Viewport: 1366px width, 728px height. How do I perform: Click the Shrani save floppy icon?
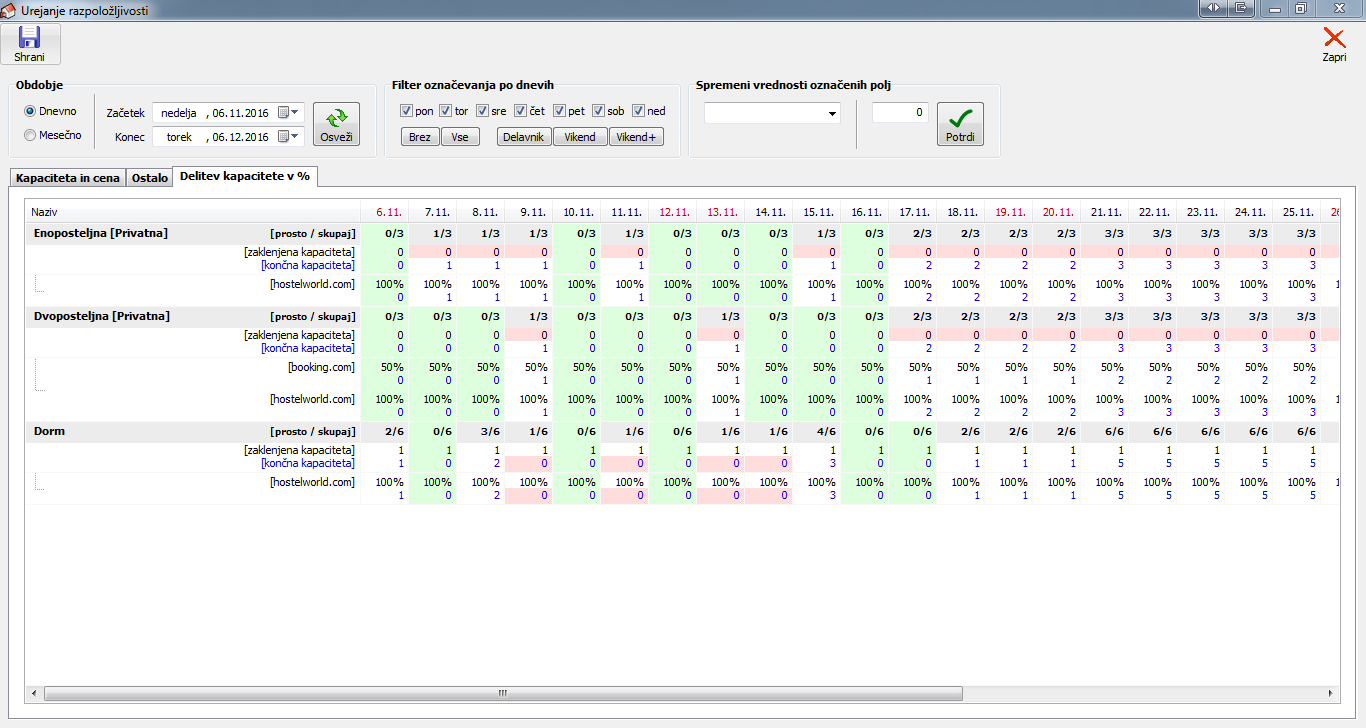point(29,38)
